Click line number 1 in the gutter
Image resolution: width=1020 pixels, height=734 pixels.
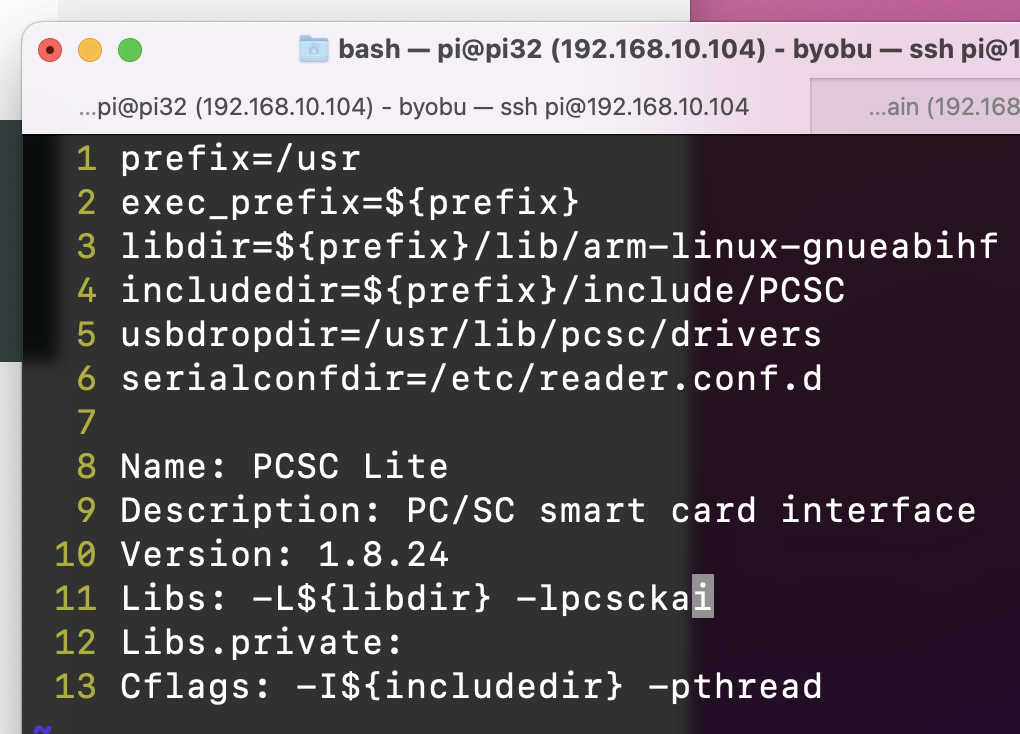pyautogui.click(x=85, y=159)
